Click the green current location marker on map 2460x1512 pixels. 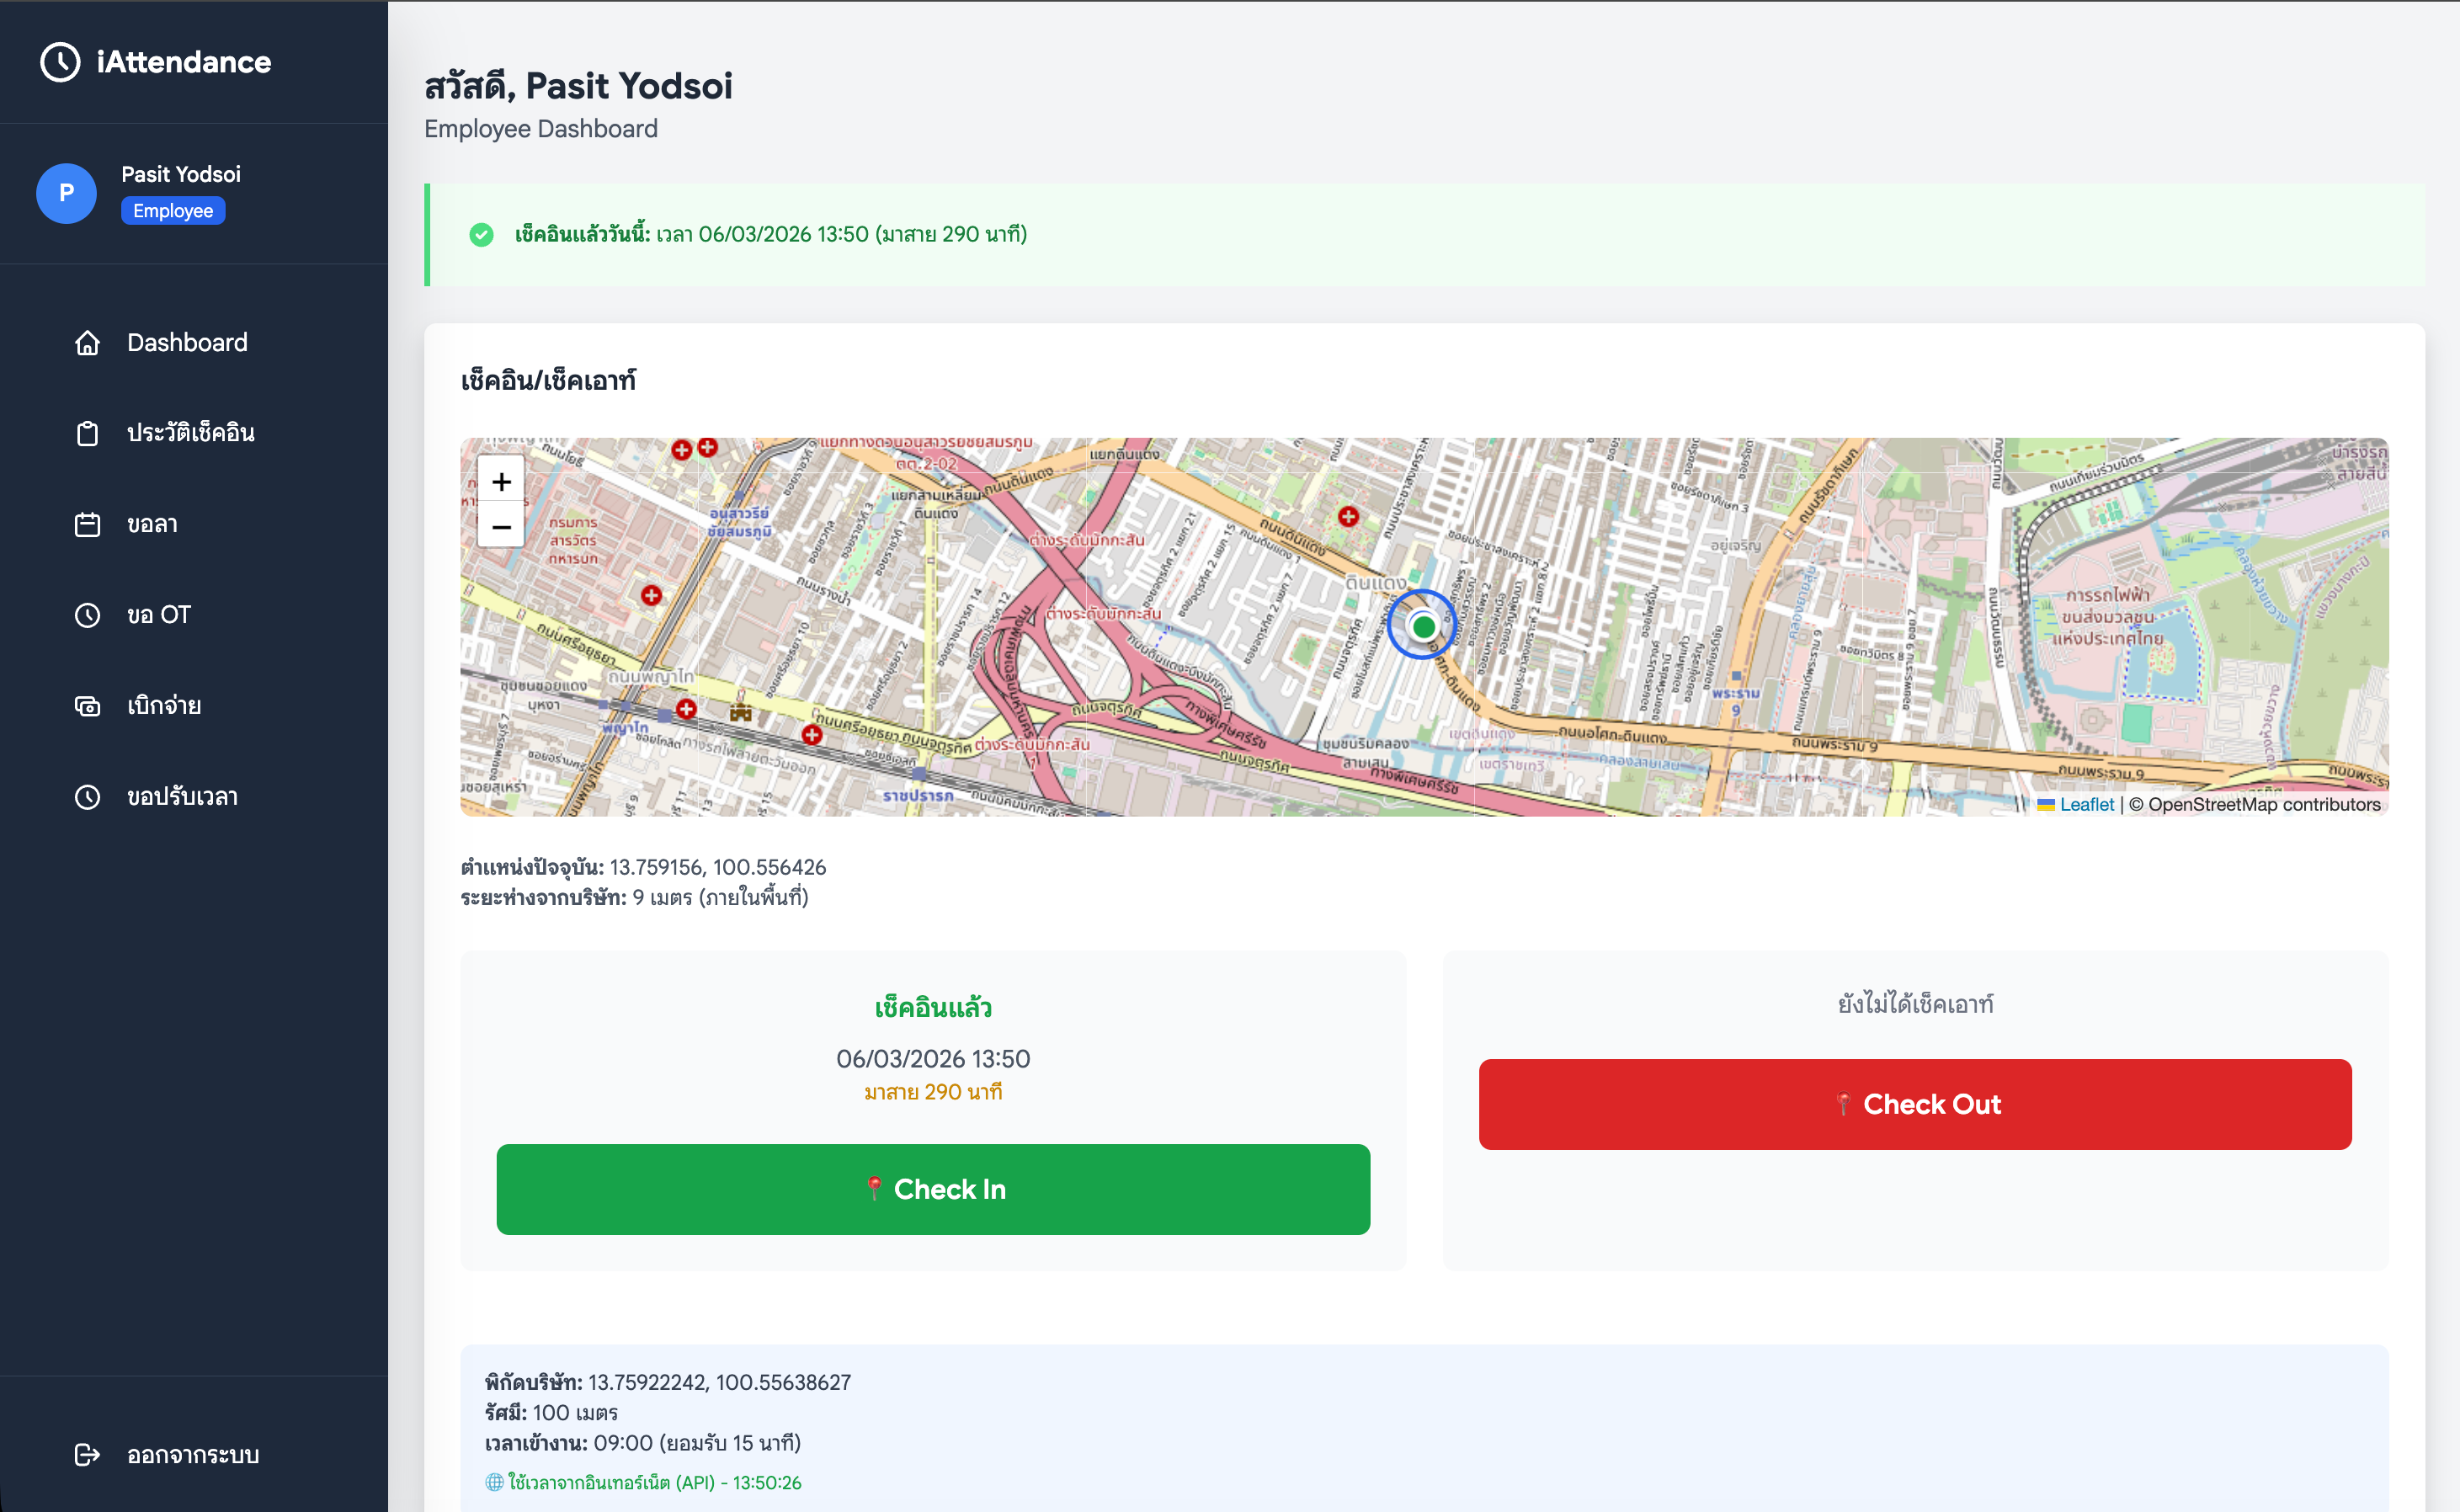coord(1423,626)
